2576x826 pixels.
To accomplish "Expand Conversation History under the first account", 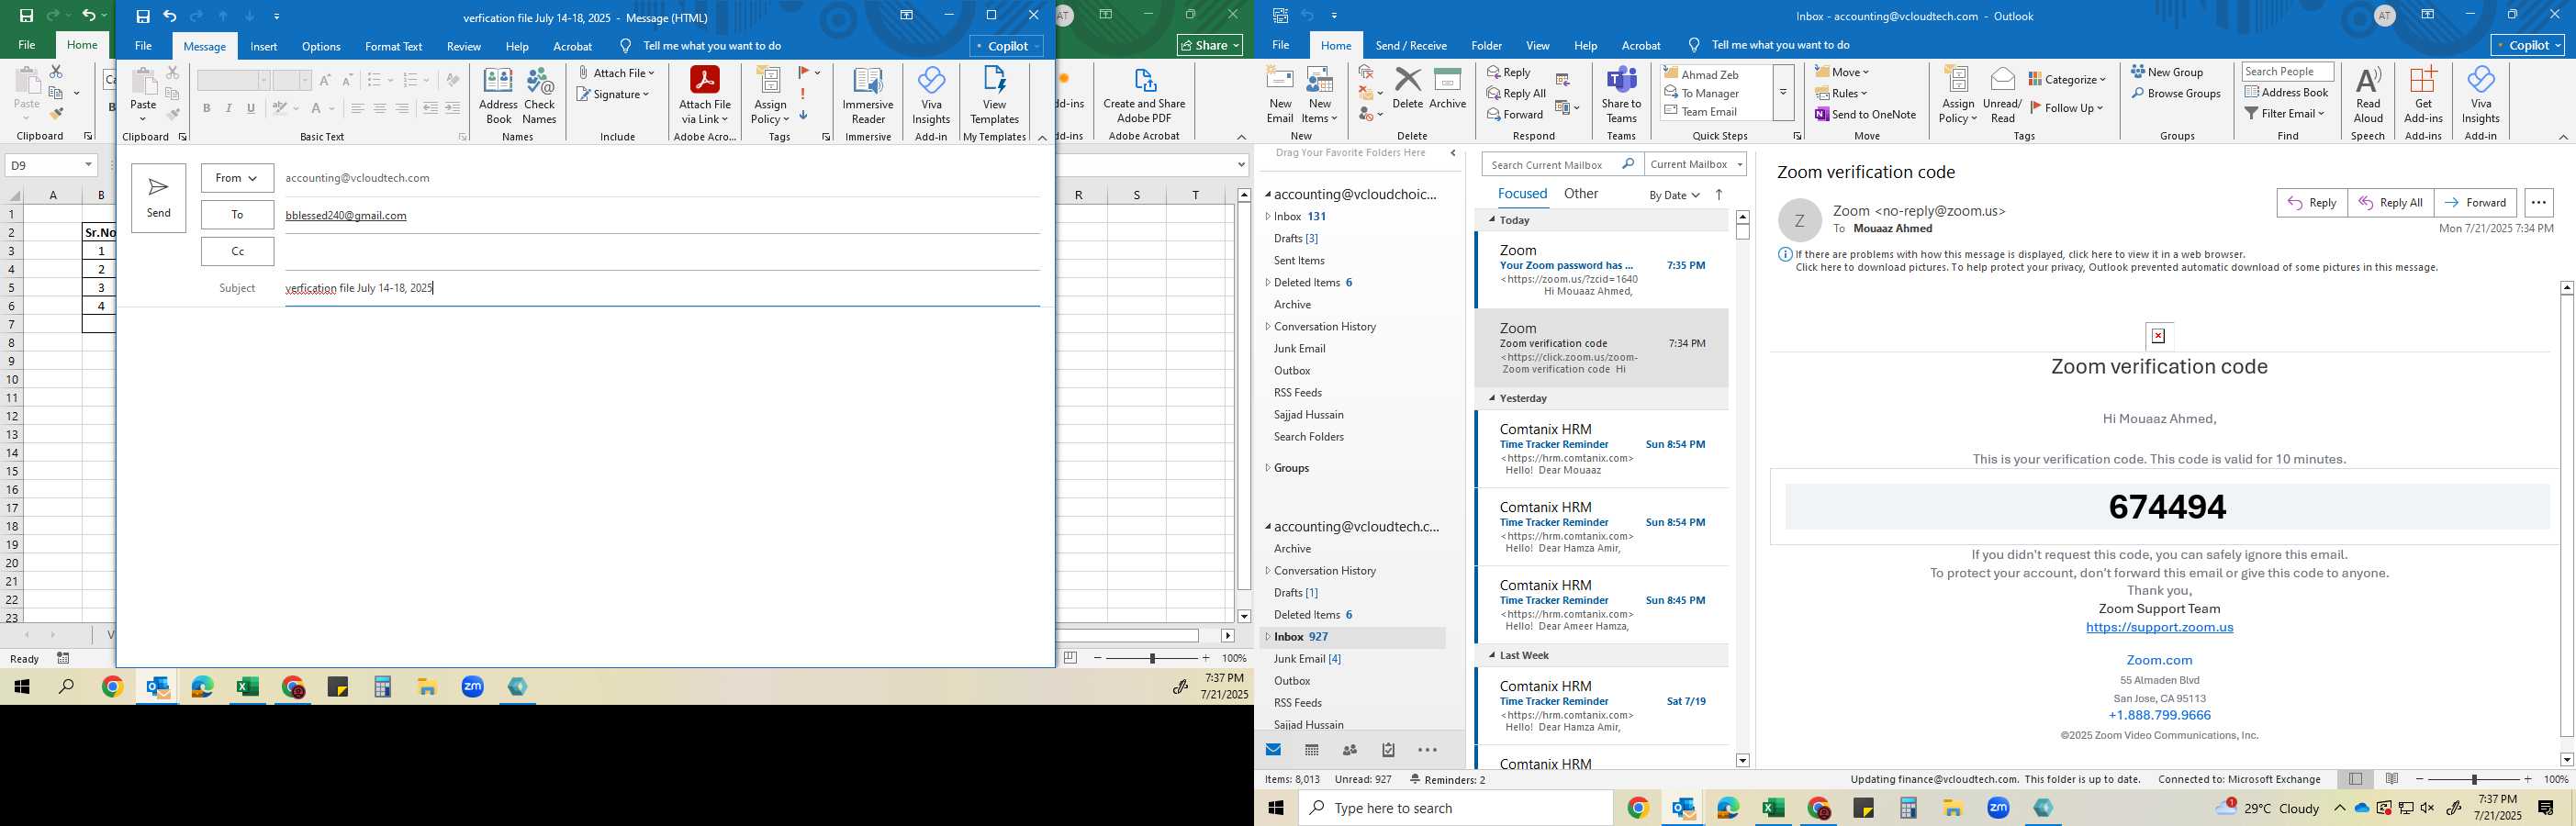I will click(1268, 327).
